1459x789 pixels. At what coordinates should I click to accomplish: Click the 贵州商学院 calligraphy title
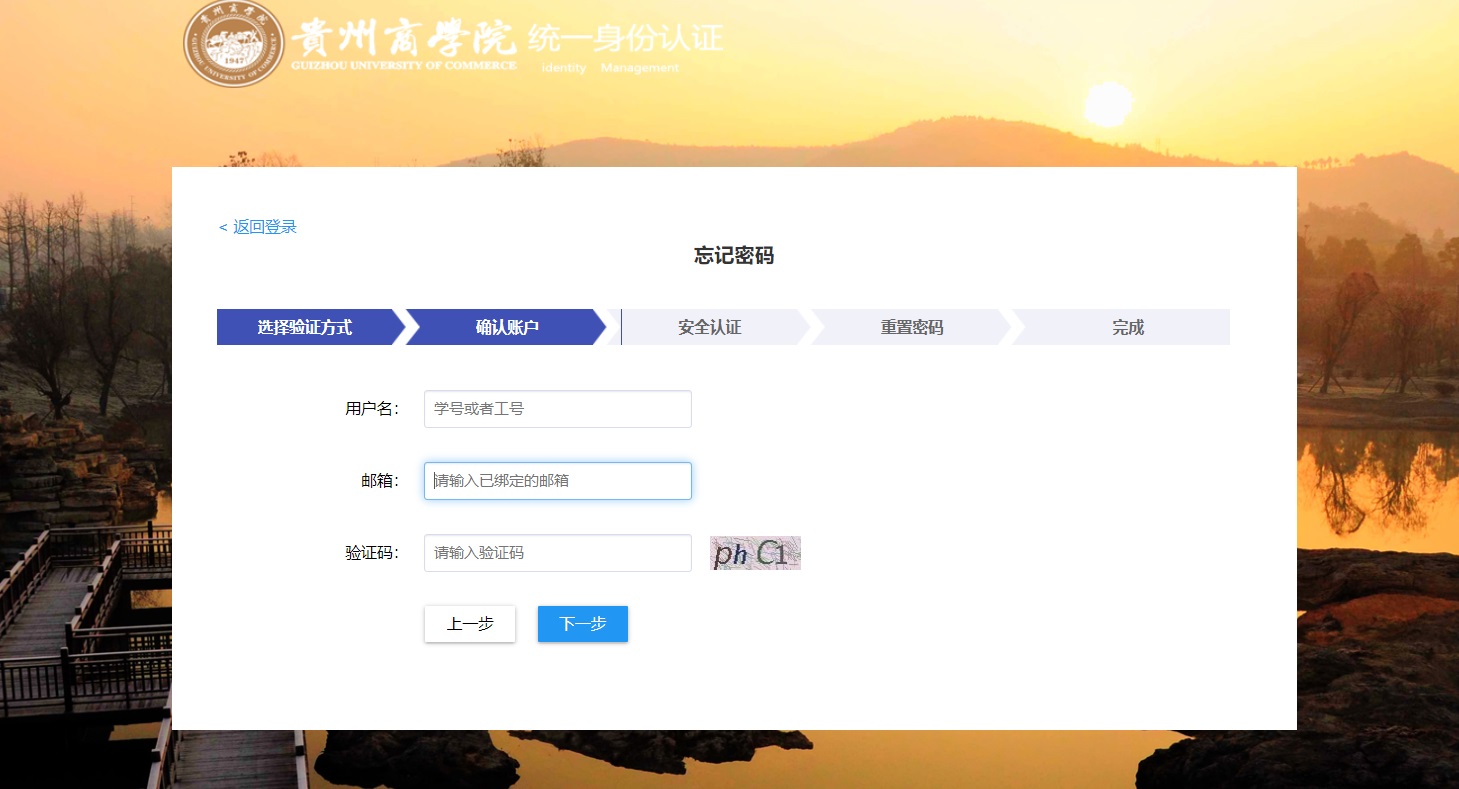point(403,40)
